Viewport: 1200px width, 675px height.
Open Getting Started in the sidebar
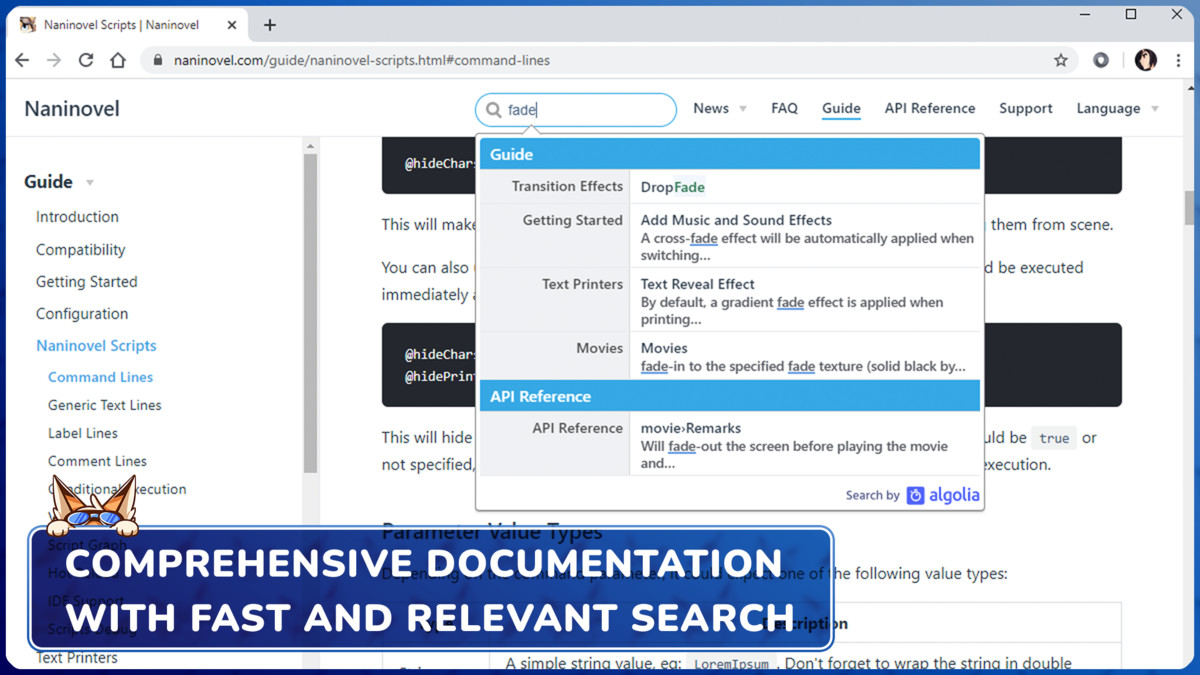coord(87,282)
